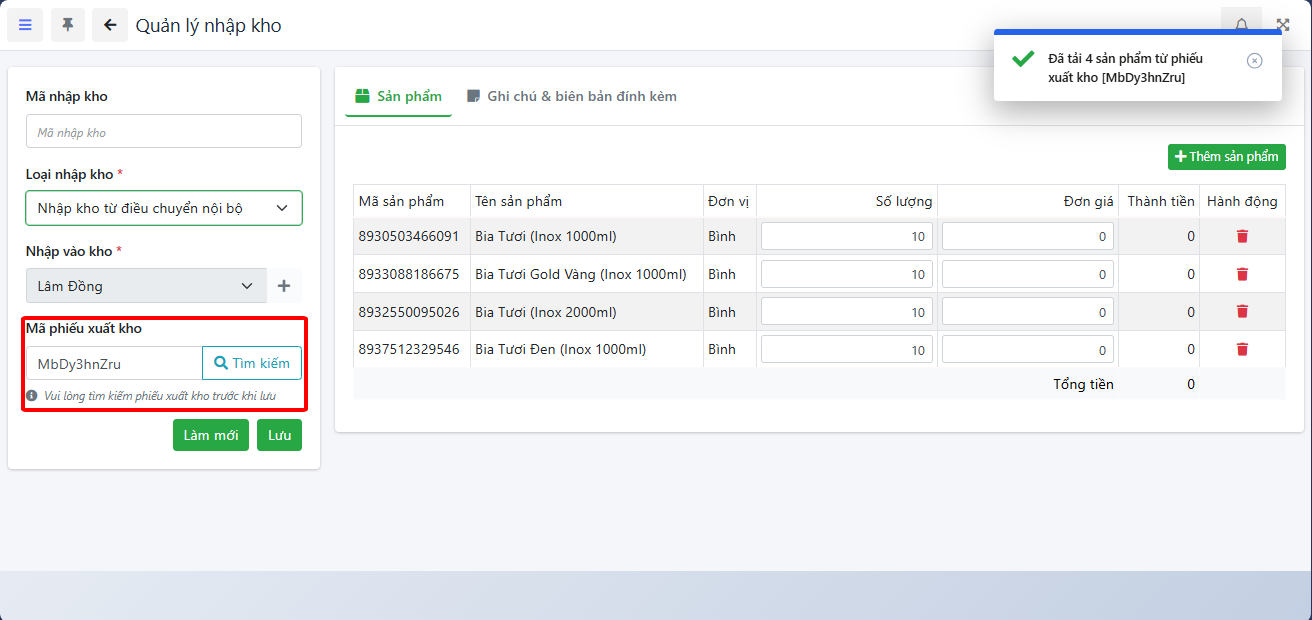
Task: Remove the Bia Tươi Đen product row
Action: tap(1242, 349)
